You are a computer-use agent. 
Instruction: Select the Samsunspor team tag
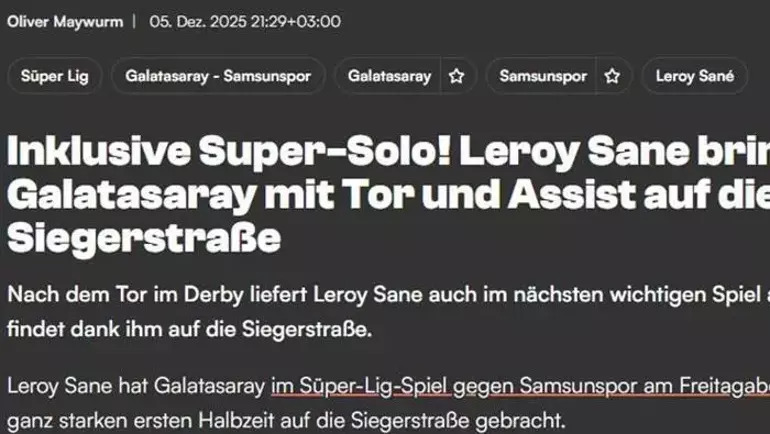coord(543,76)
